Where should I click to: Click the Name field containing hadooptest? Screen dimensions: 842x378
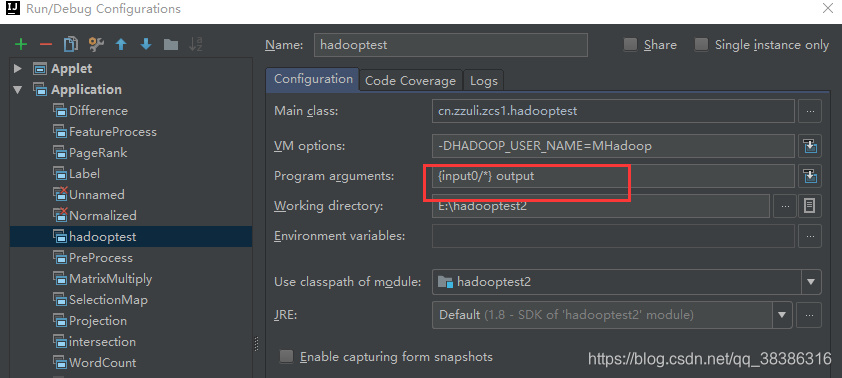coord(451,45)
